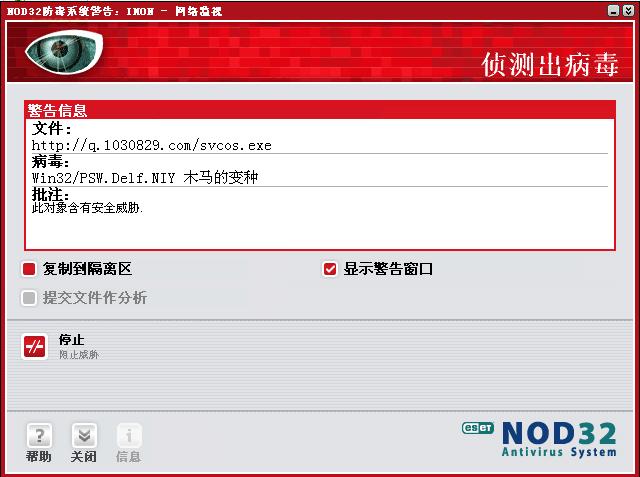Viewport: 640px width, 477px height.
Task: Click the Close icon with double chevrons
Action: [x=84, y=435]
